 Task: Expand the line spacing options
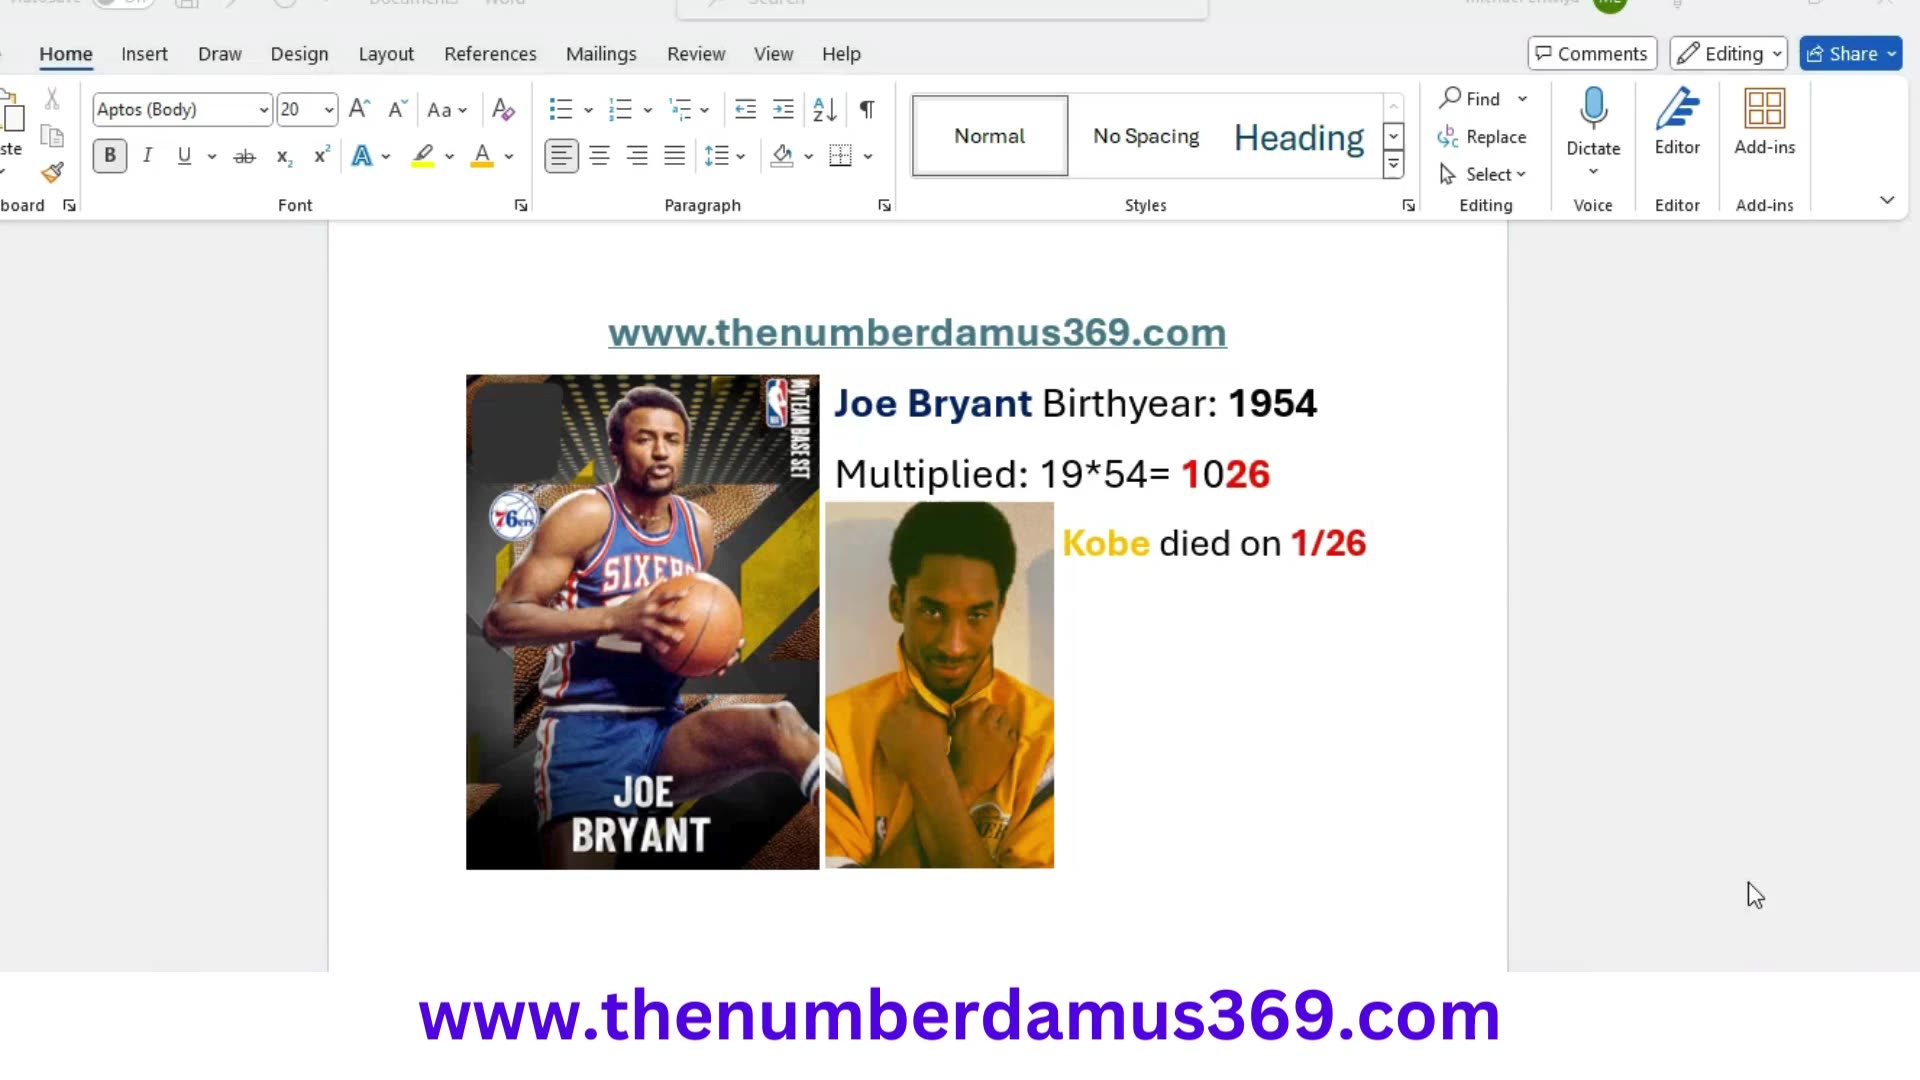coord(742,156)
